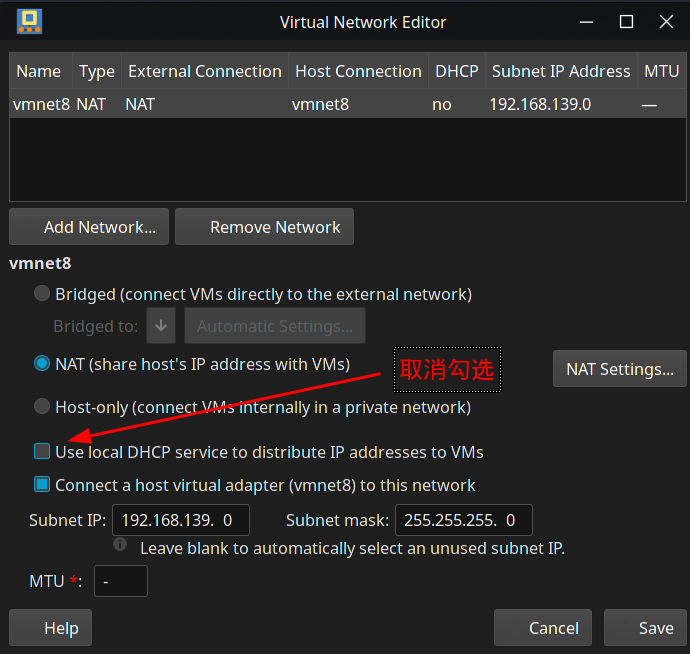Sort by the DHCP column header
Screen dimensions: 690x654
(457, 71)
